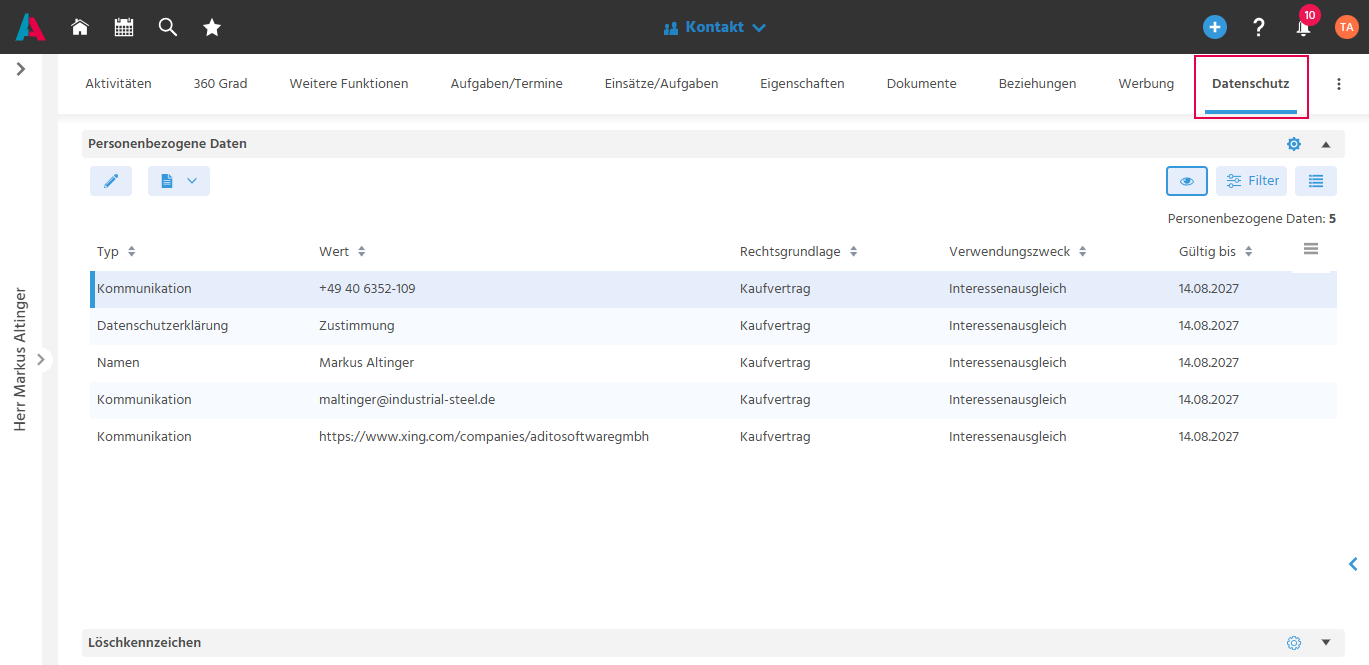
Task: Click Interessenausgleich in the Datenschutzerklärung row
Action: [1008, 326]
